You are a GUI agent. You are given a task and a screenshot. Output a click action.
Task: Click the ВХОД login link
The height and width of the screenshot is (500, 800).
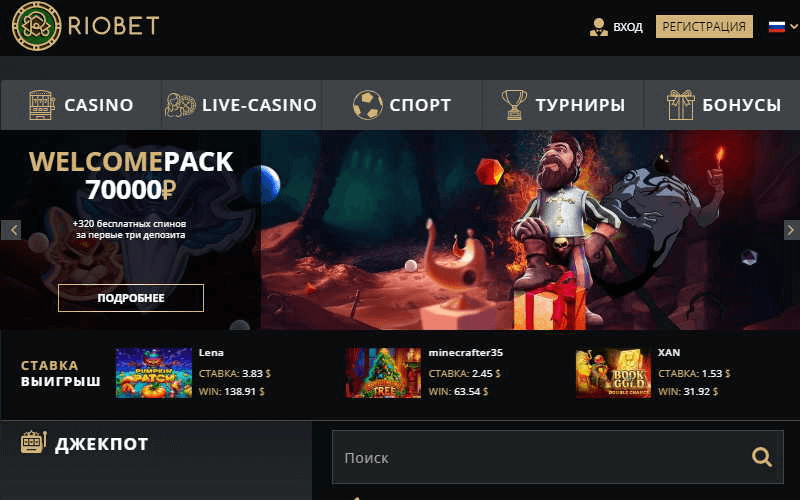tap(628, 27)
